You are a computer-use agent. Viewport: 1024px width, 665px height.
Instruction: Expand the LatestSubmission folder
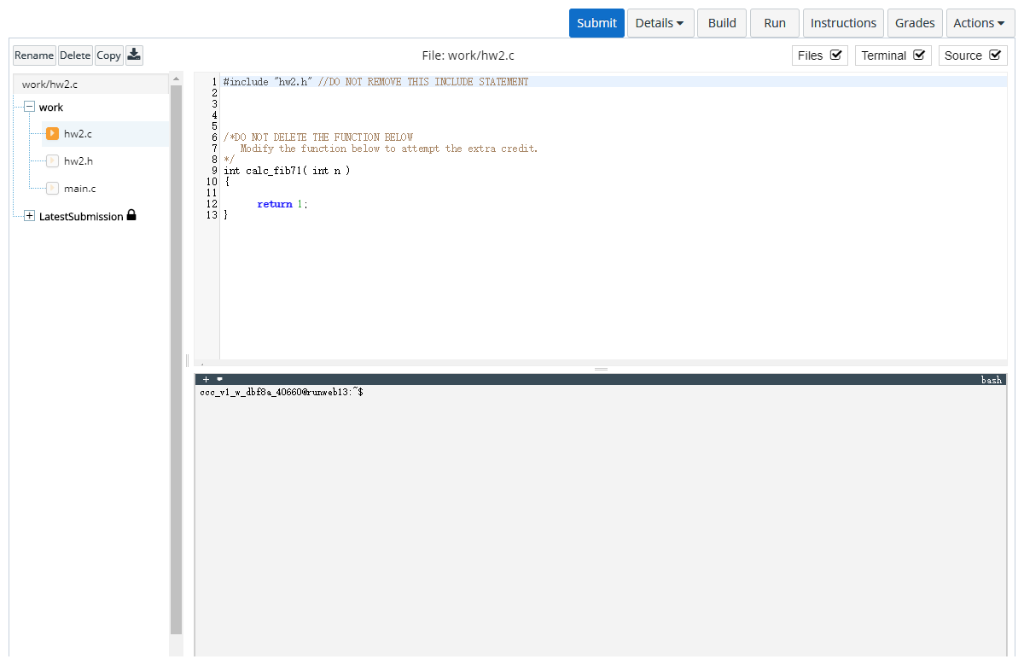pyautogui.click(x=28, y=215)
